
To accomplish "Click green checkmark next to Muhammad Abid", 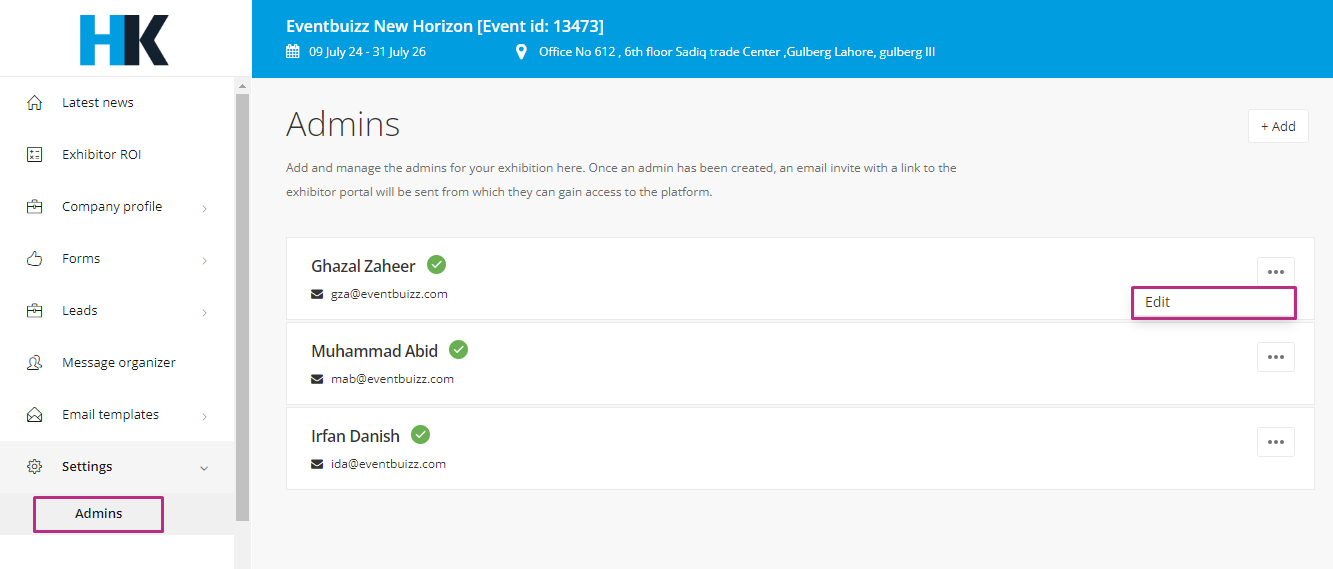I will tap(458, 350).
